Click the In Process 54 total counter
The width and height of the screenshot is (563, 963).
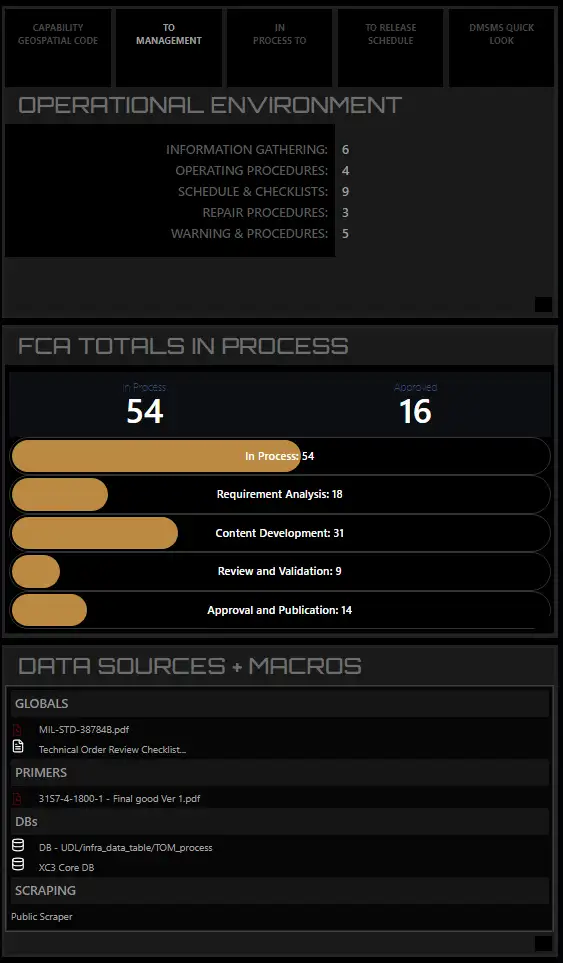tap(144, 405)
